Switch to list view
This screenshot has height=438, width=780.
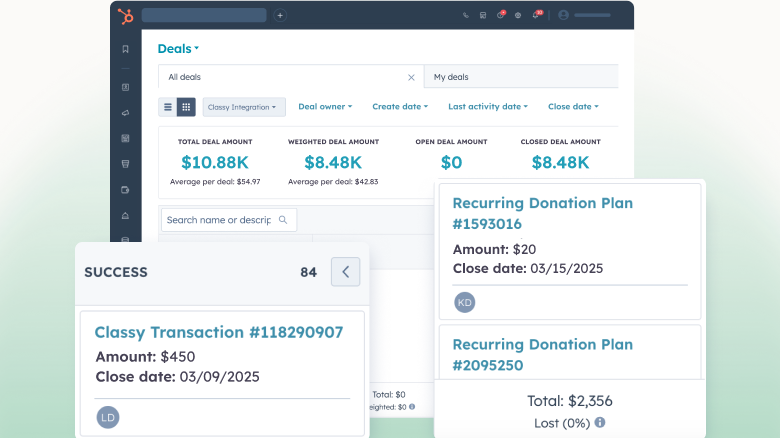point(168,107)
